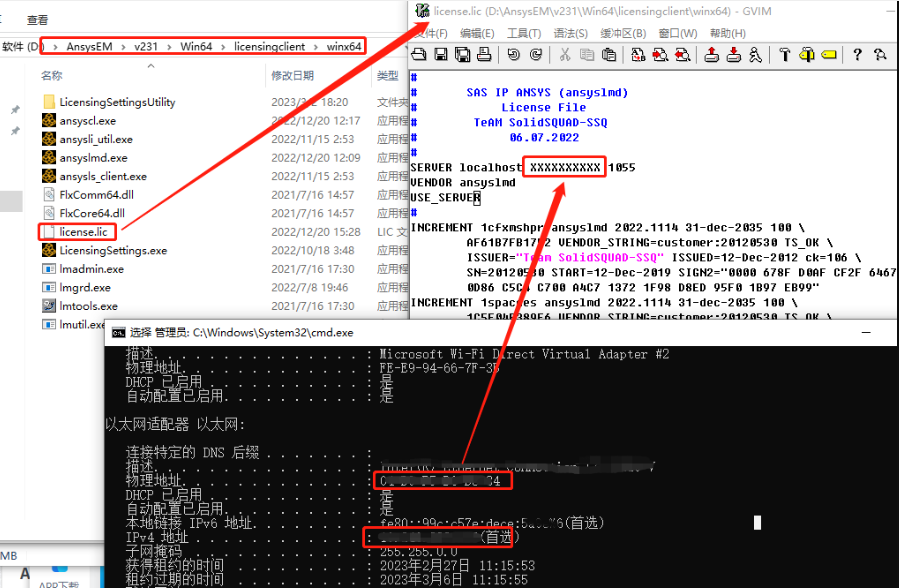Minimize the cmd.exe window
Screen dimensions: 899x588
(x=866, y=332)
